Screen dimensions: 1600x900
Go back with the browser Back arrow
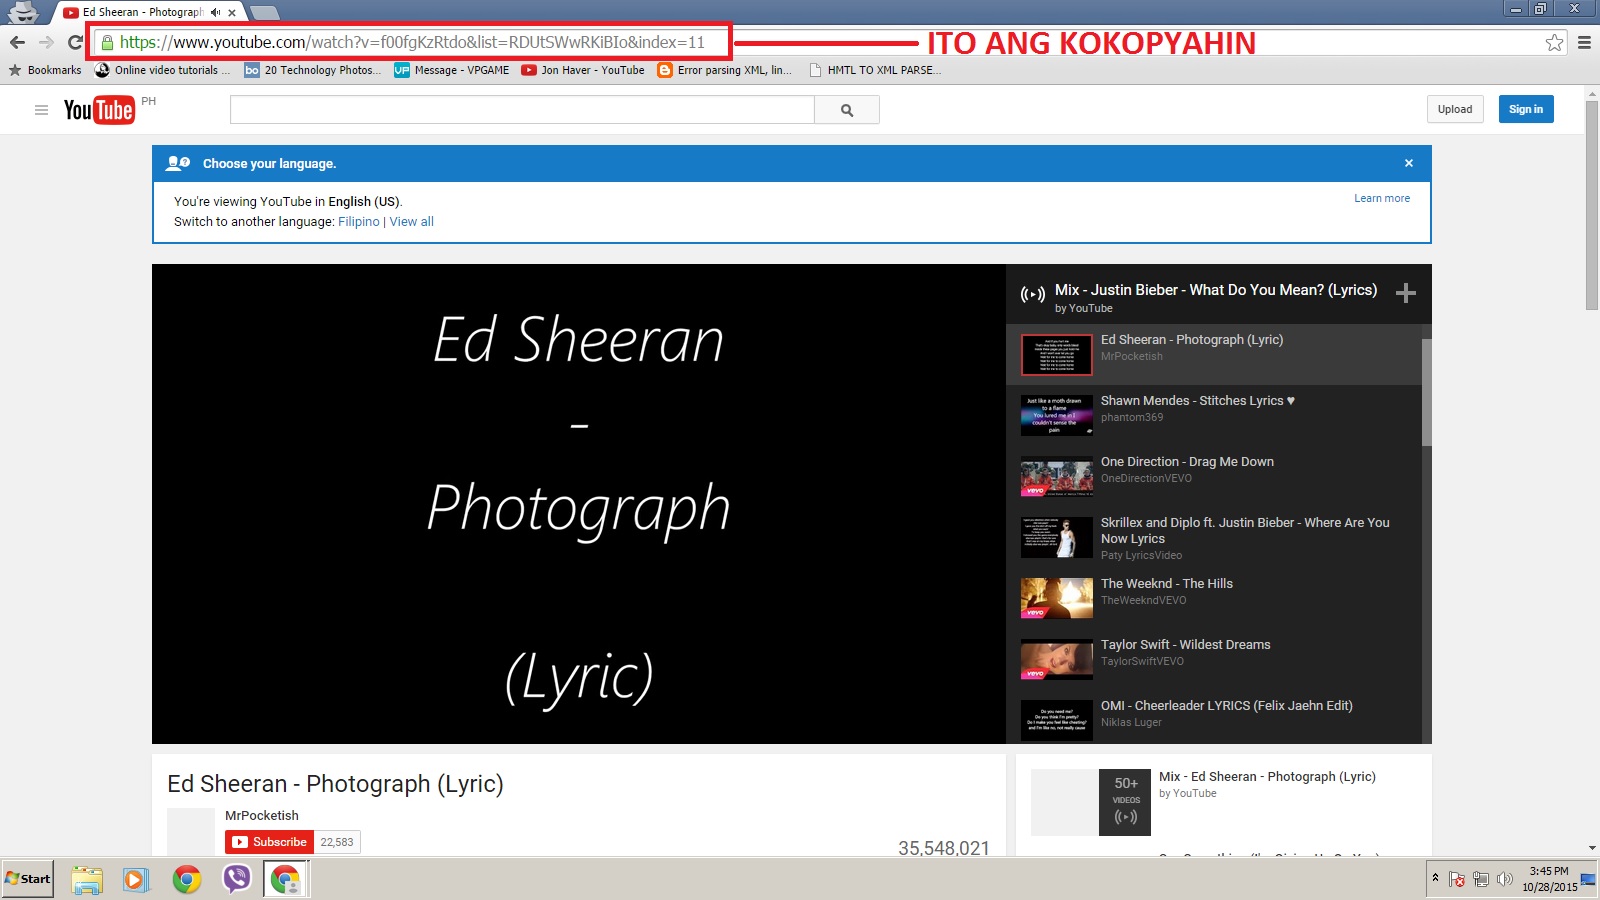point(17,42)
